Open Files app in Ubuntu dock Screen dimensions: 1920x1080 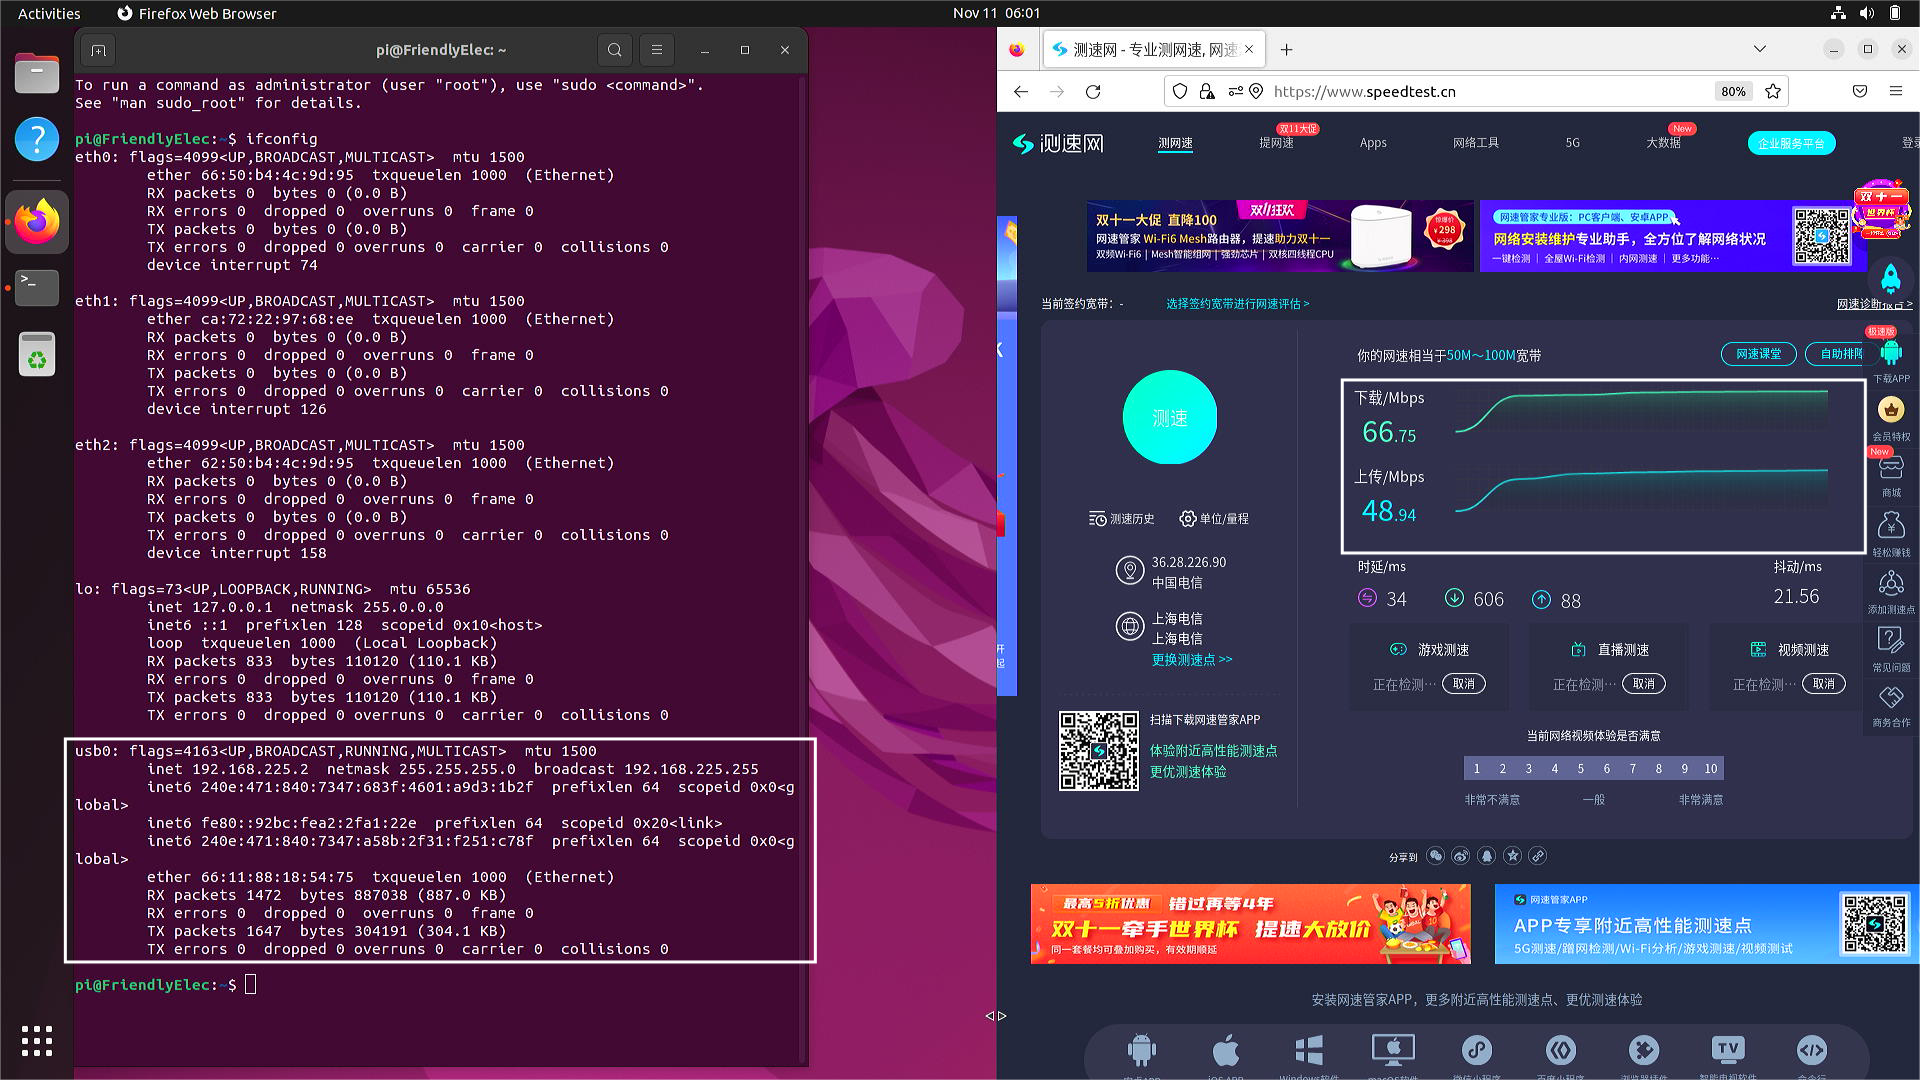click(37, 73)
